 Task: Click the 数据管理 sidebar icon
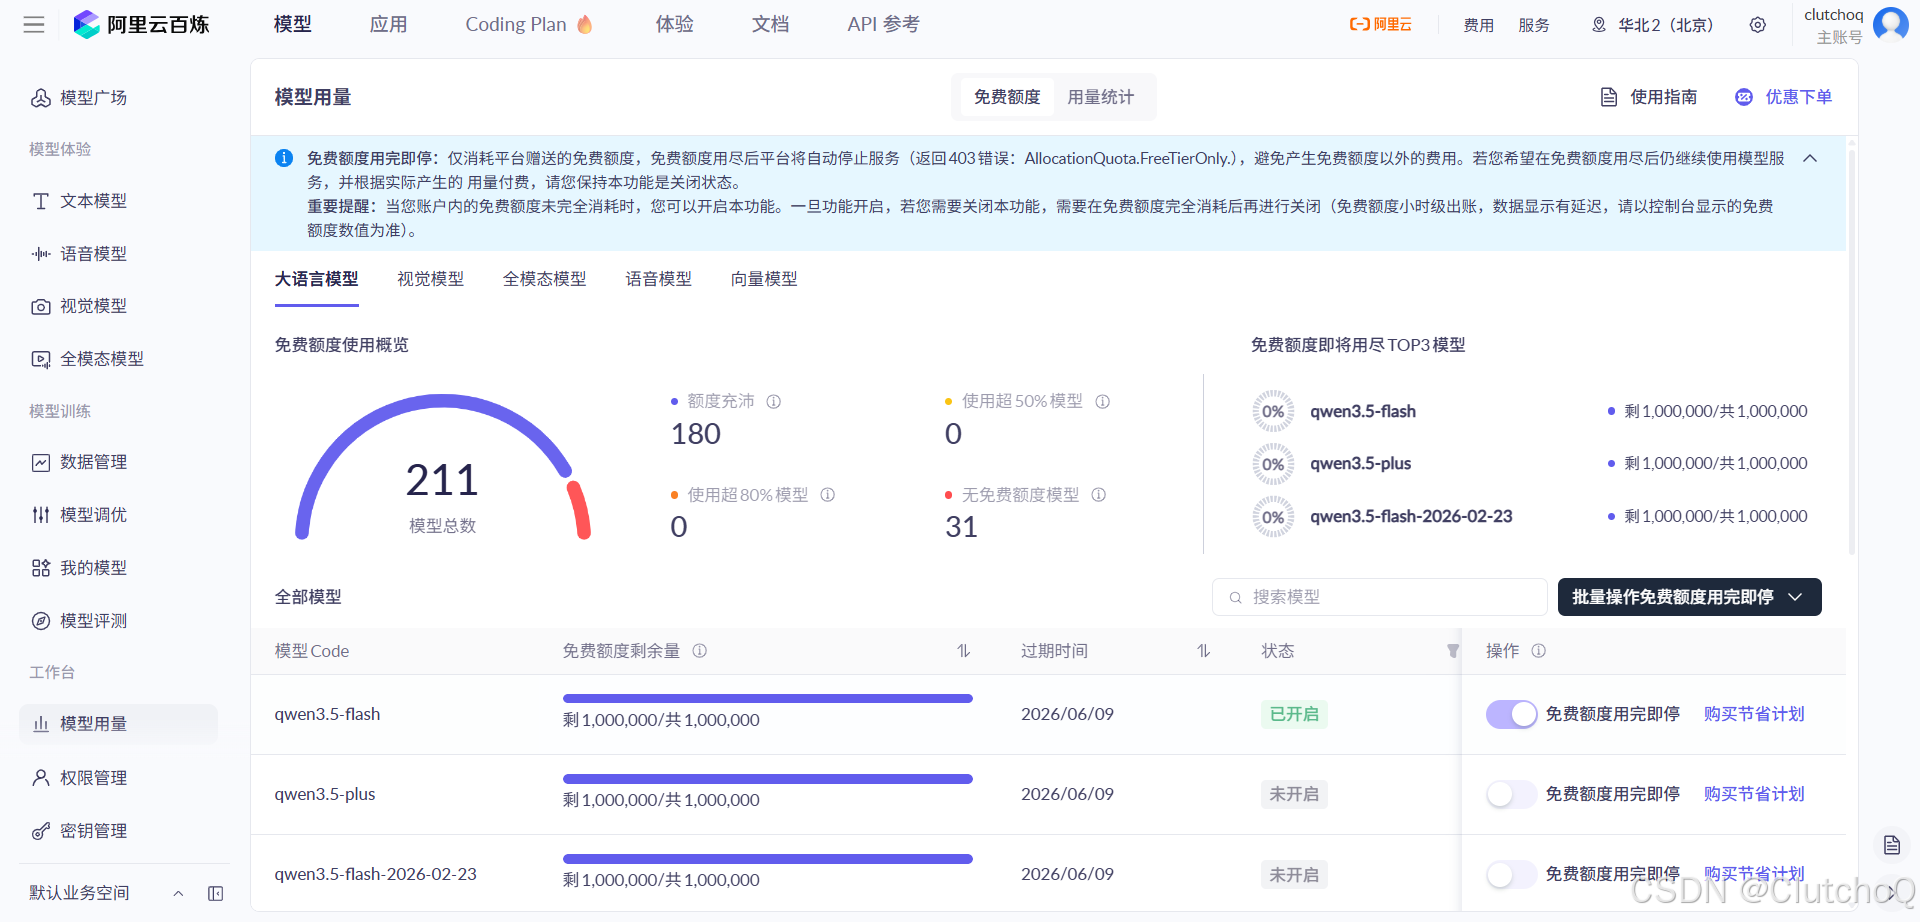(x=41, y=462)
